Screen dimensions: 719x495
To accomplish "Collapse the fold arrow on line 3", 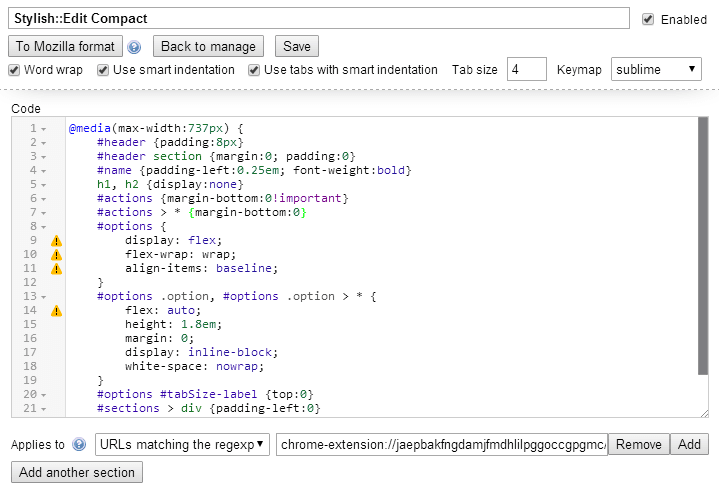I will point(44,157).
